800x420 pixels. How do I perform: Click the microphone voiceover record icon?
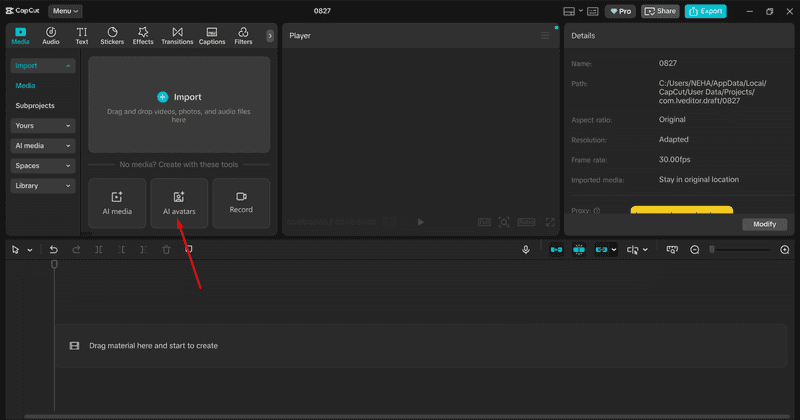(x=526, y=250)
